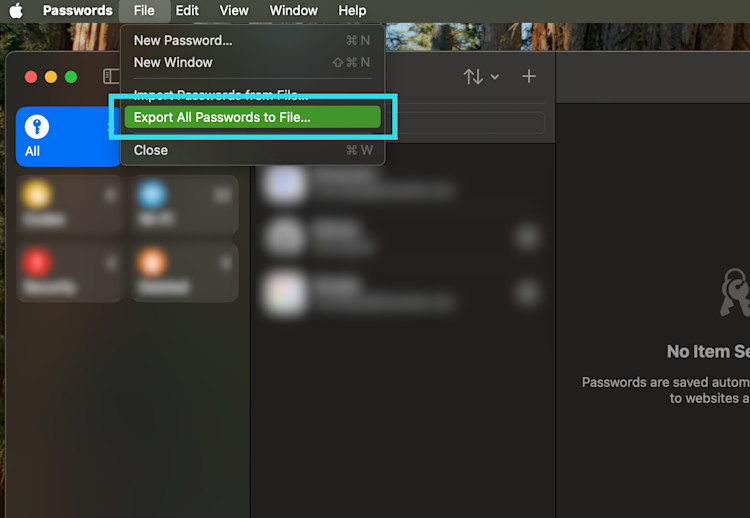This screenshot has width=750, height=518.
Task: Select the red Security category tile
Action: pos(68,272)
